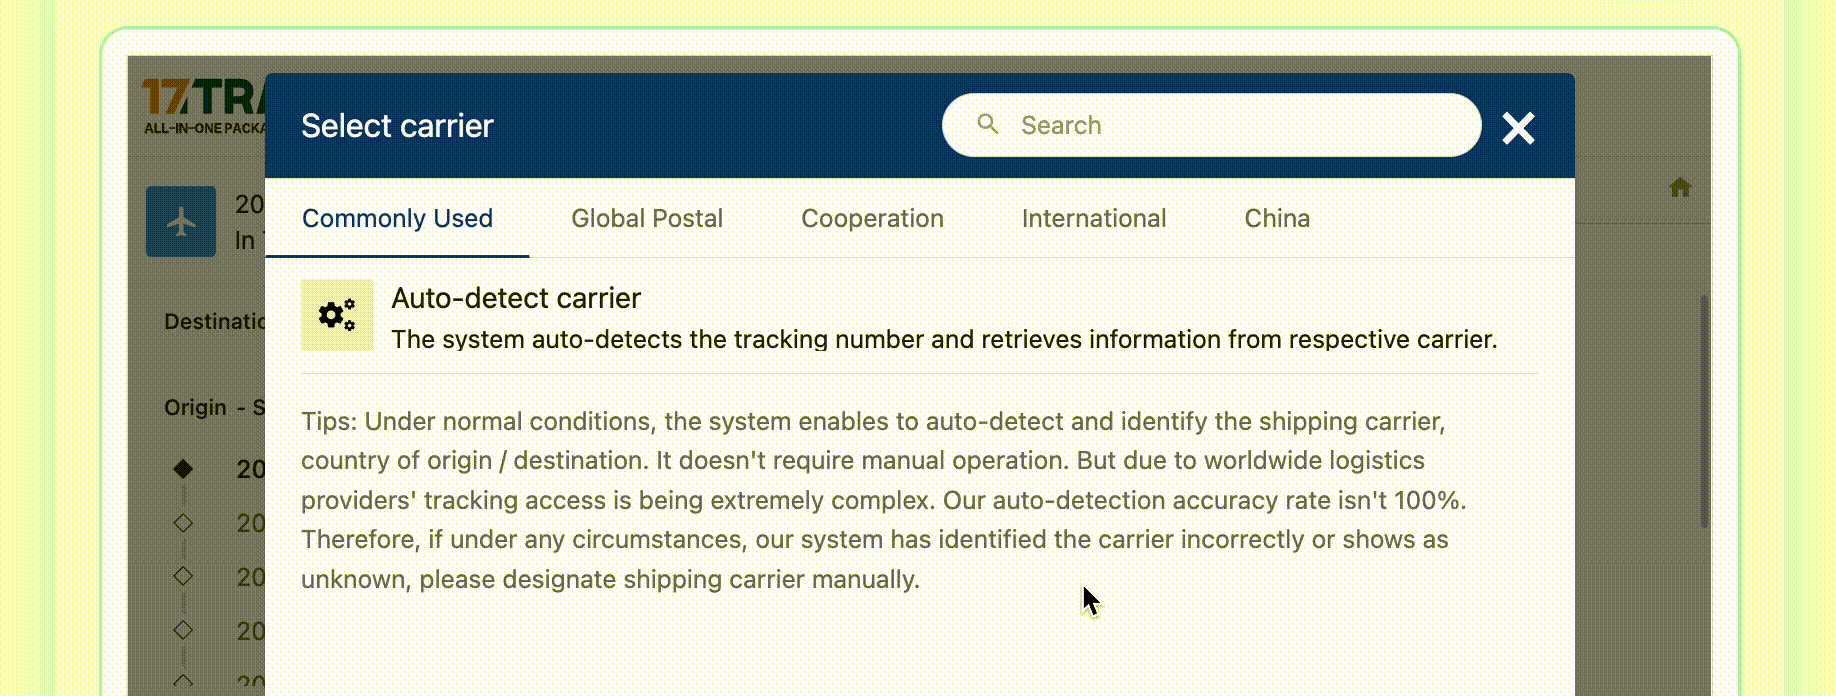Close the Select carrier dialog
This screenshot has width=1836, height=696.
point(1517,128)
